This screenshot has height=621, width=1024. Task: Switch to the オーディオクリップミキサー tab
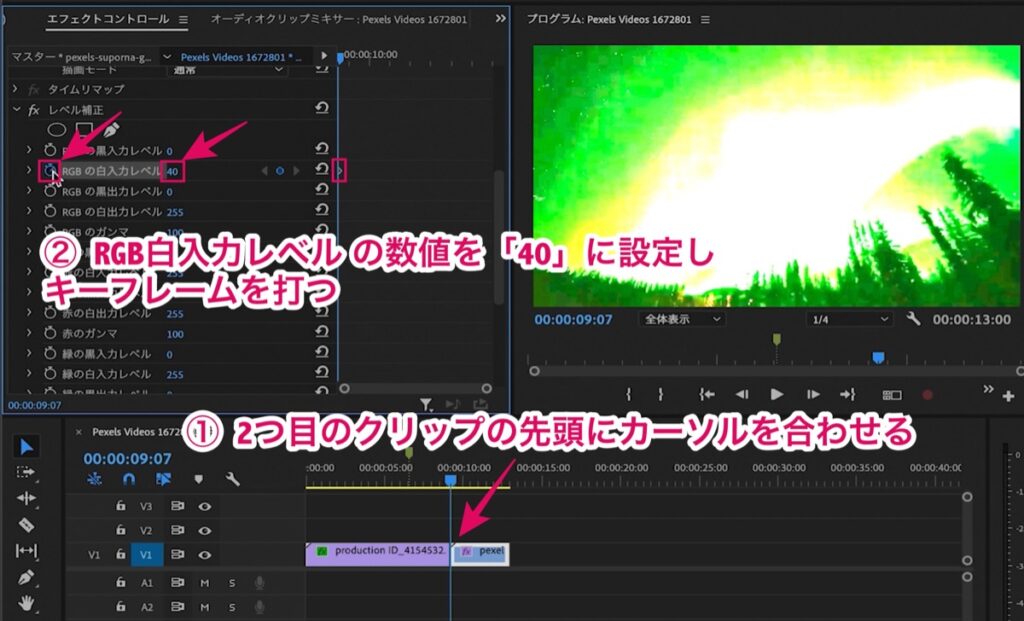tap(338, 19)
